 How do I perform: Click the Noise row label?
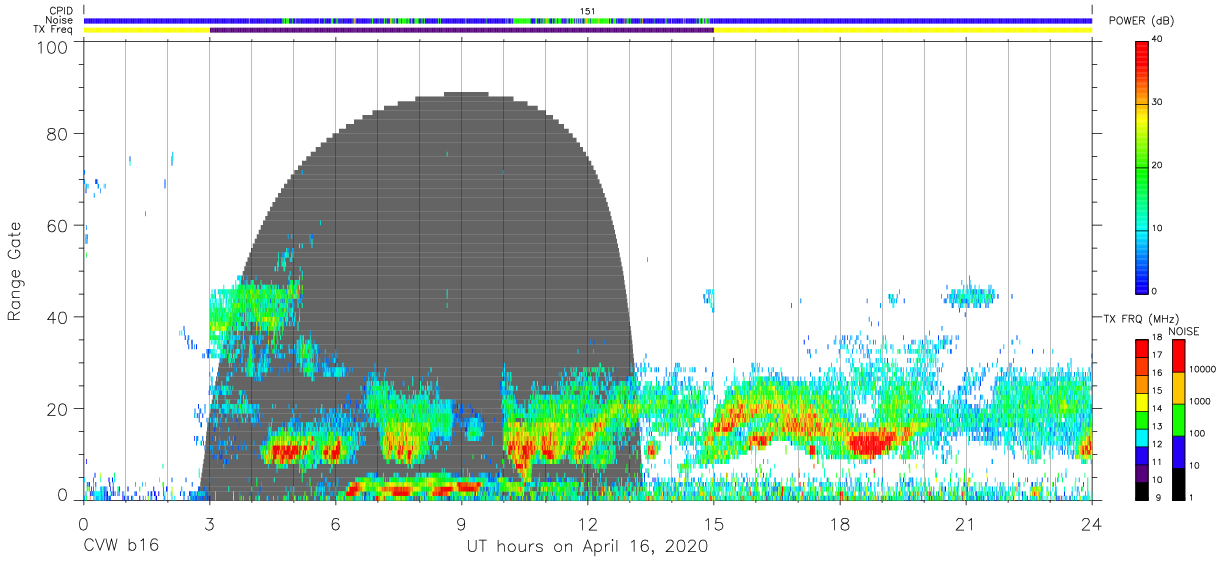[x=60, y=20]
